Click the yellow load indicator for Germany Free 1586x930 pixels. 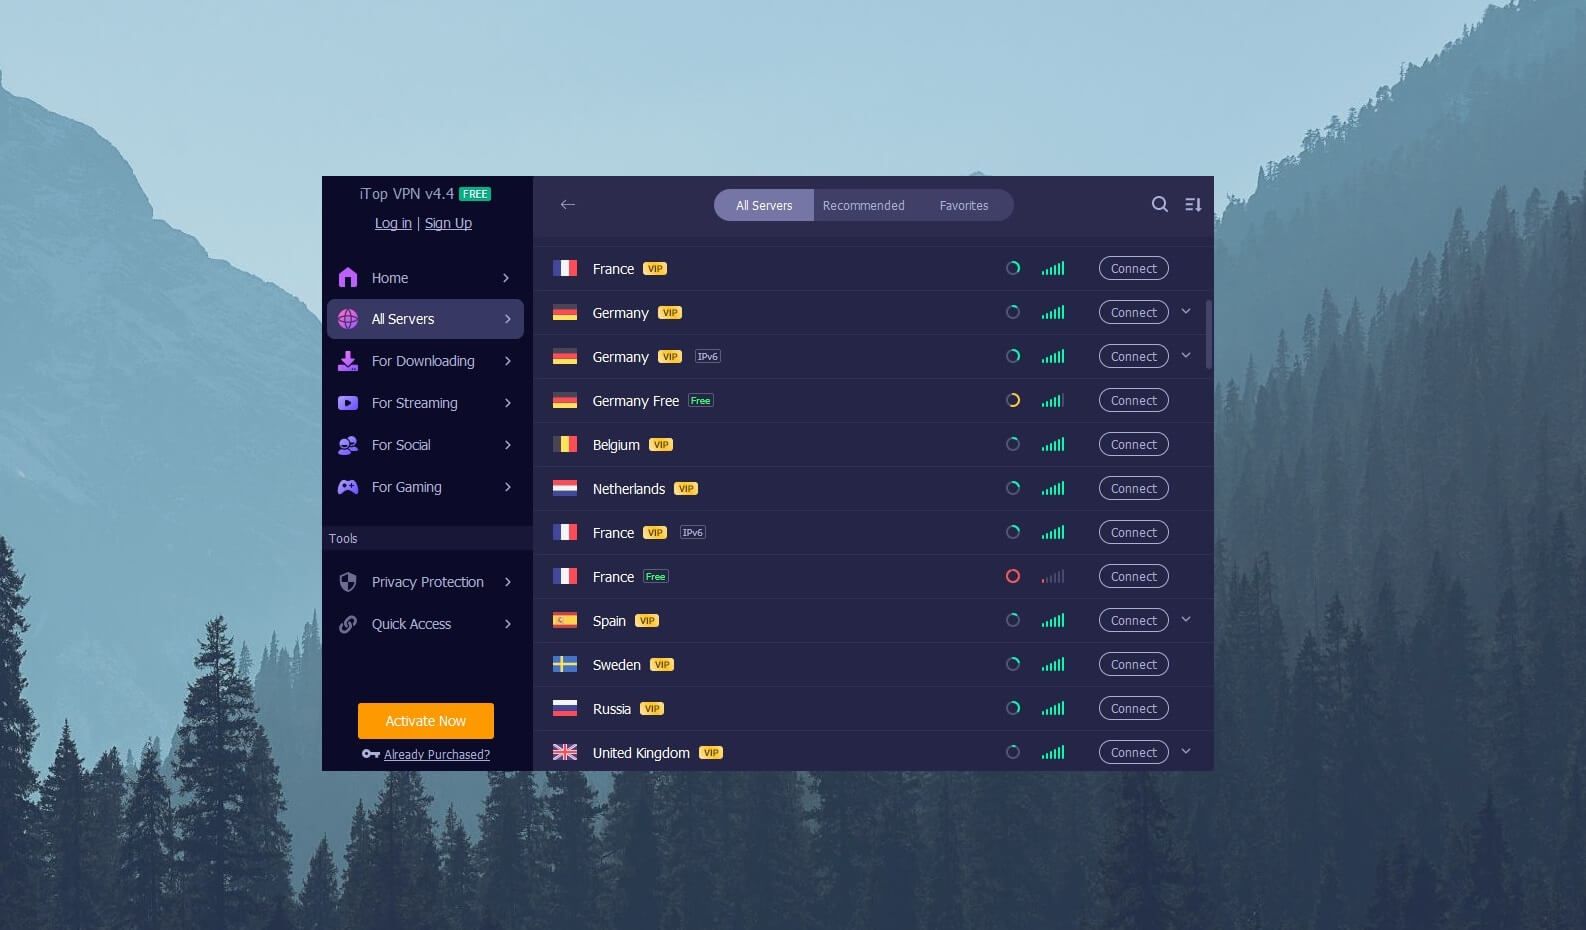click(1013, 400)
